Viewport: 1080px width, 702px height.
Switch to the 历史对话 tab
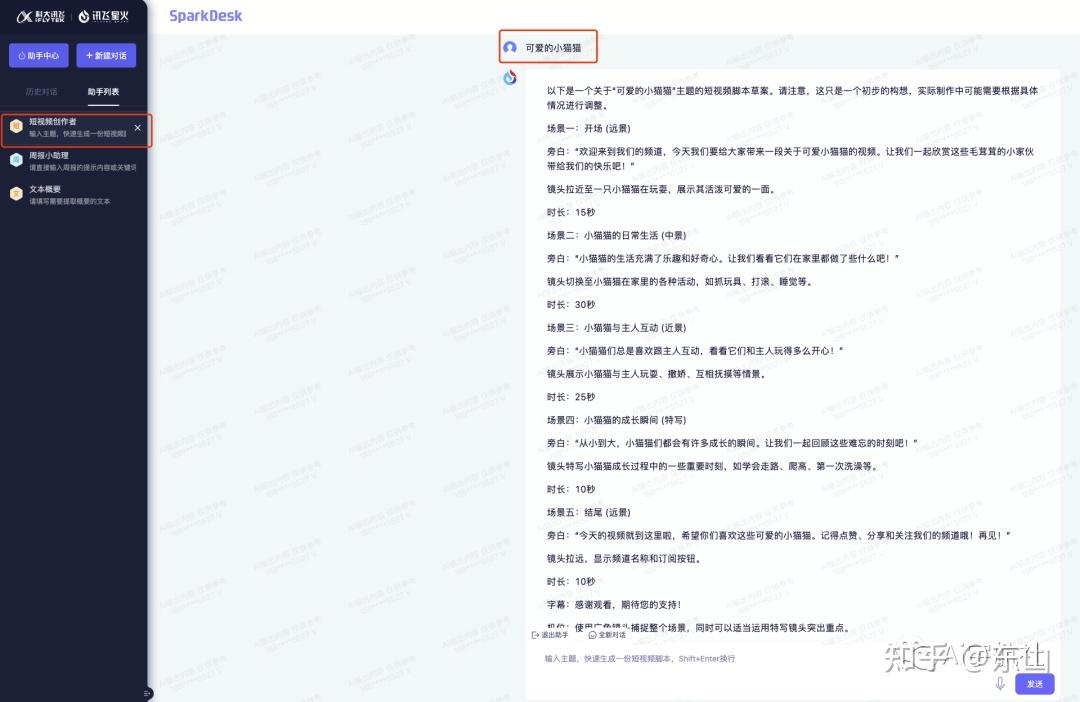44,91
